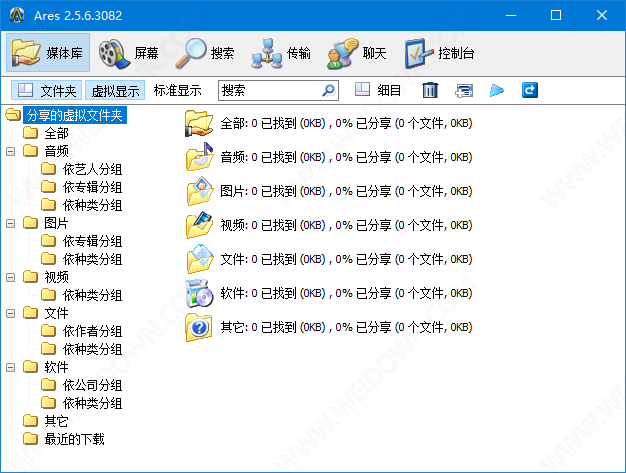
Task: Select 依种类分组 under 文件
Action: [92, 349]
